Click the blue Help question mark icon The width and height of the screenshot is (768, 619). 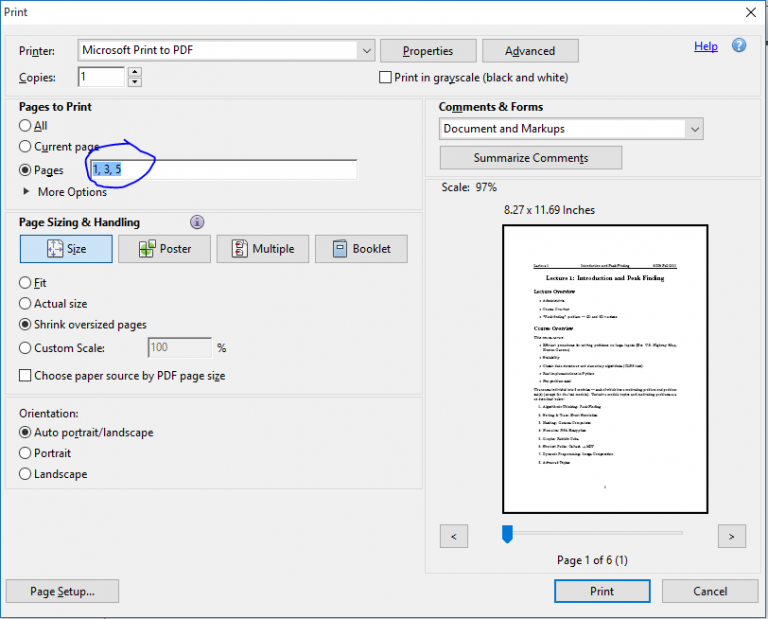click(739, 46)
